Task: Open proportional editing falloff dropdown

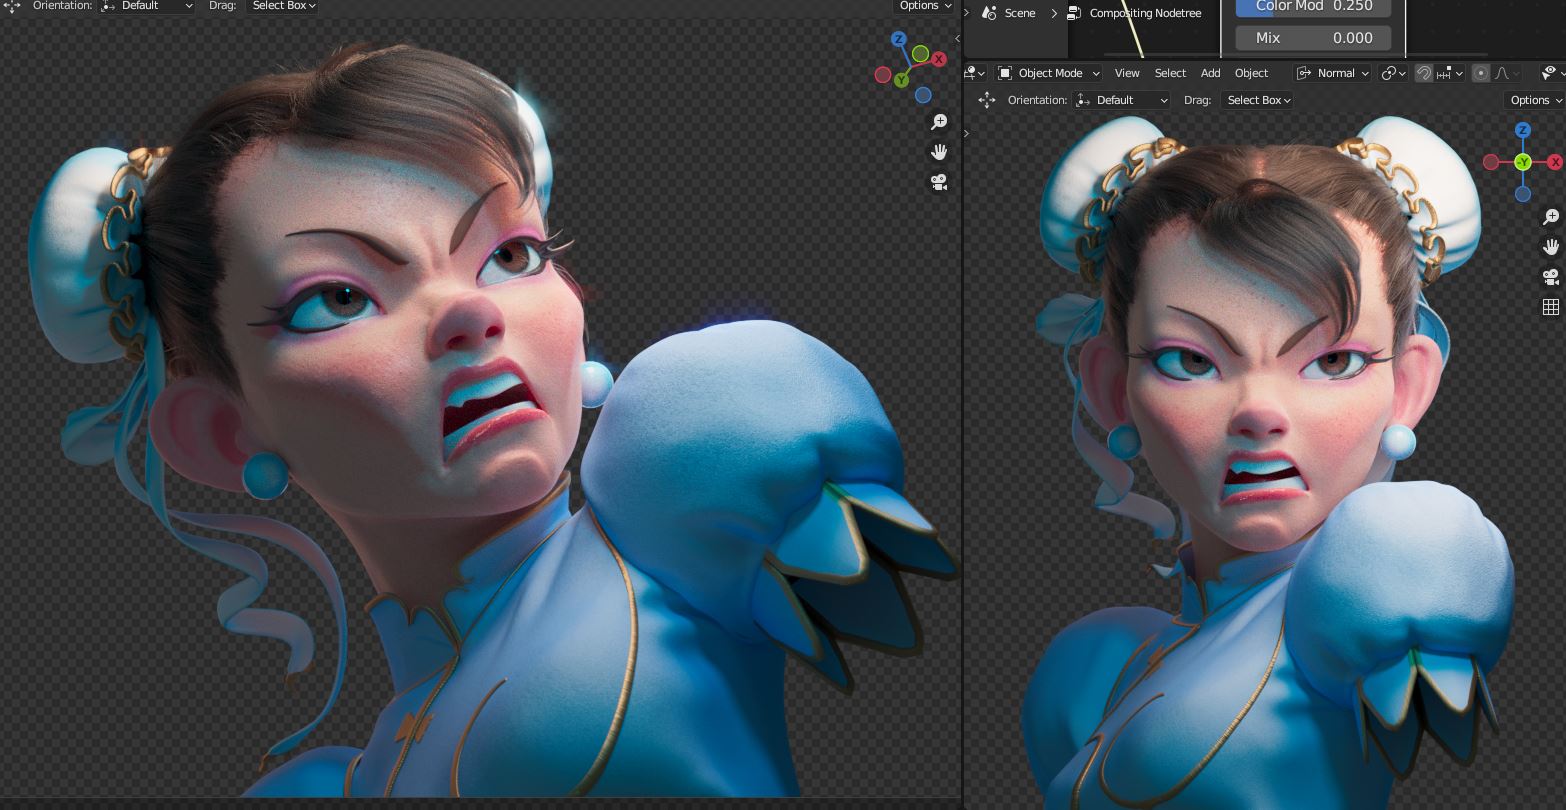Action: (1506, 73)
